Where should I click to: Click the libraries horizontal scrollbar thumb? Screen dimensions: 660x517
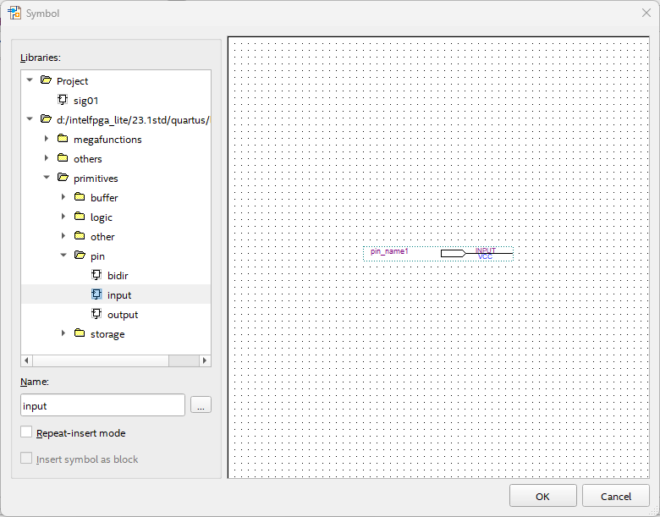coord(101,360)
